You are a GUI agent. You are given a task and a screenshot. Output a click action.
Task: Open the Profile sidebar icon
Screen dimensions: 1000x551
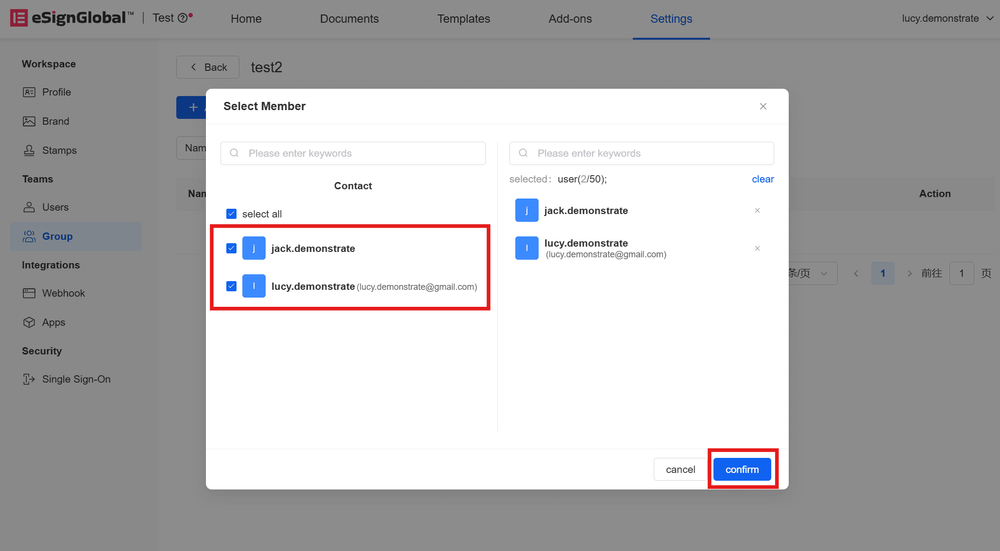click(30, 92)
